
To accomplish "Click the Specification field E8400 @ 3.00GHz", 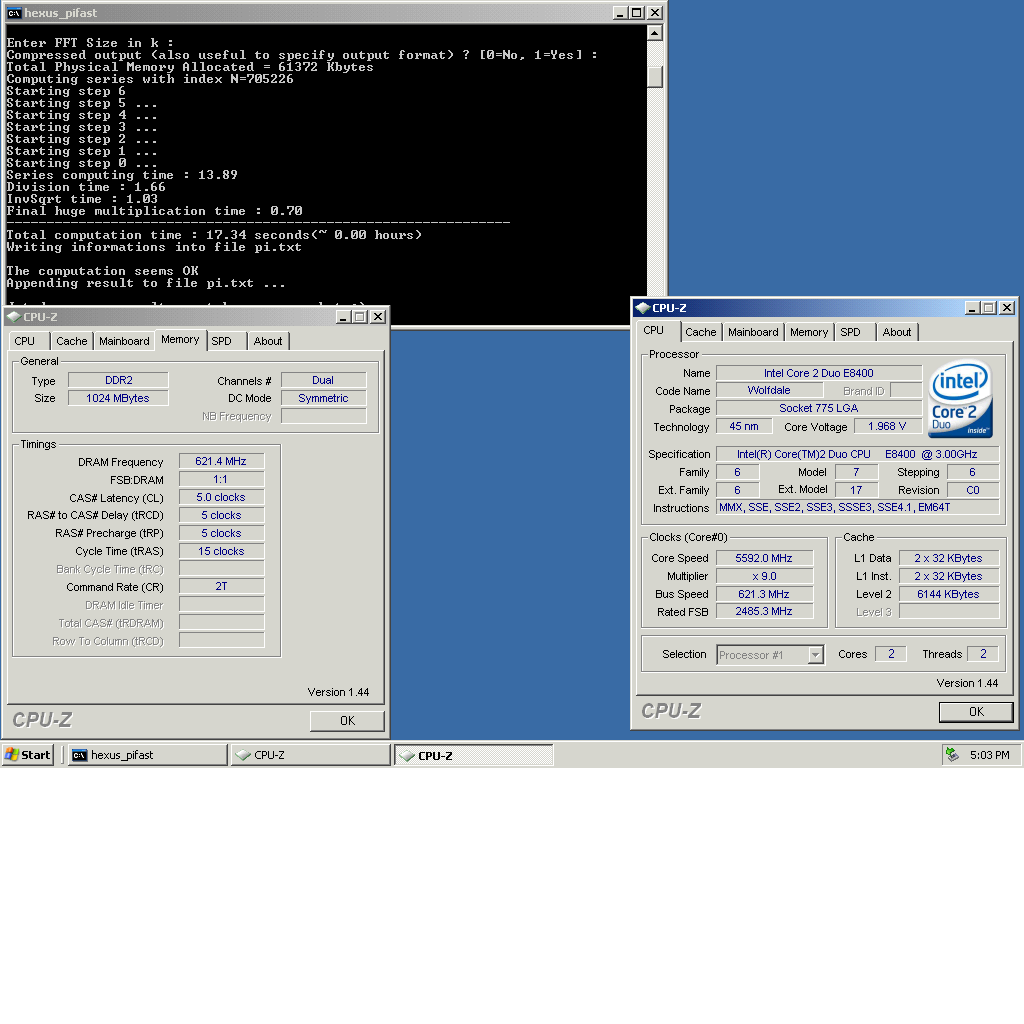I will coord(857,454).
